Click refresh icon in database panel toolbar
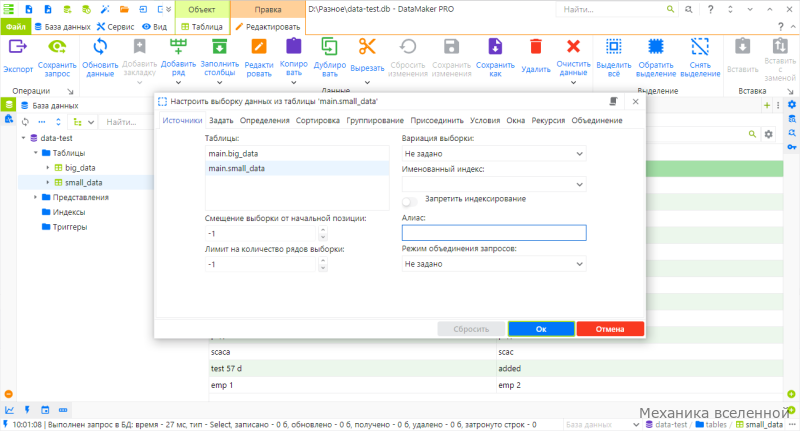This screenshot has width=800, height=431. [25, 122]
